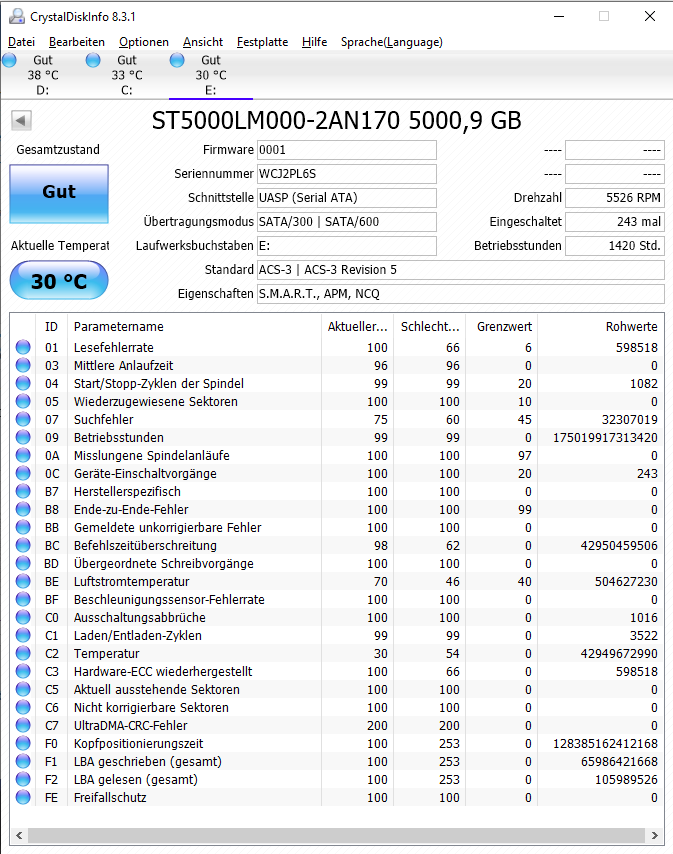Image resolution: width=673 pixels, height=854 pixels.
Task: Click status orb for Herstellerspezifisch row
Action: point(23,491)
